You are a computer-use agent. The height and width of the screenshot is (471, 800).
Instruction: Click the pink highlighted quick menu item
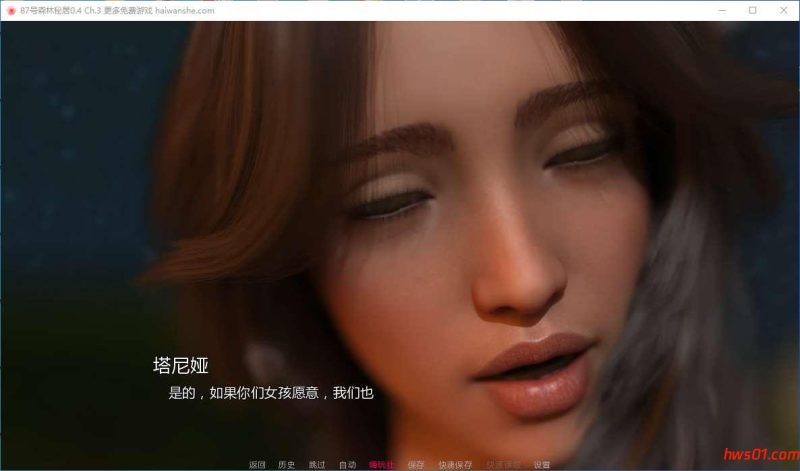click(x=382, y=464)
